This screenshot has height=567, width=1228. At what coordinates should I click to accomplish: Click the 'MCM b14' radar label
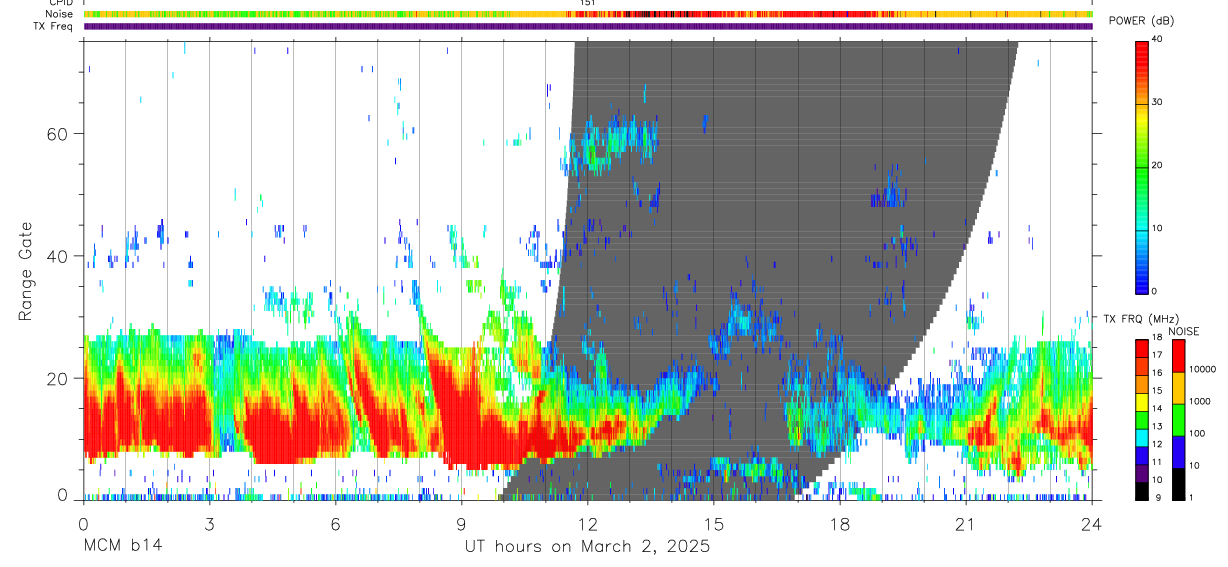(x=121, y=547)
